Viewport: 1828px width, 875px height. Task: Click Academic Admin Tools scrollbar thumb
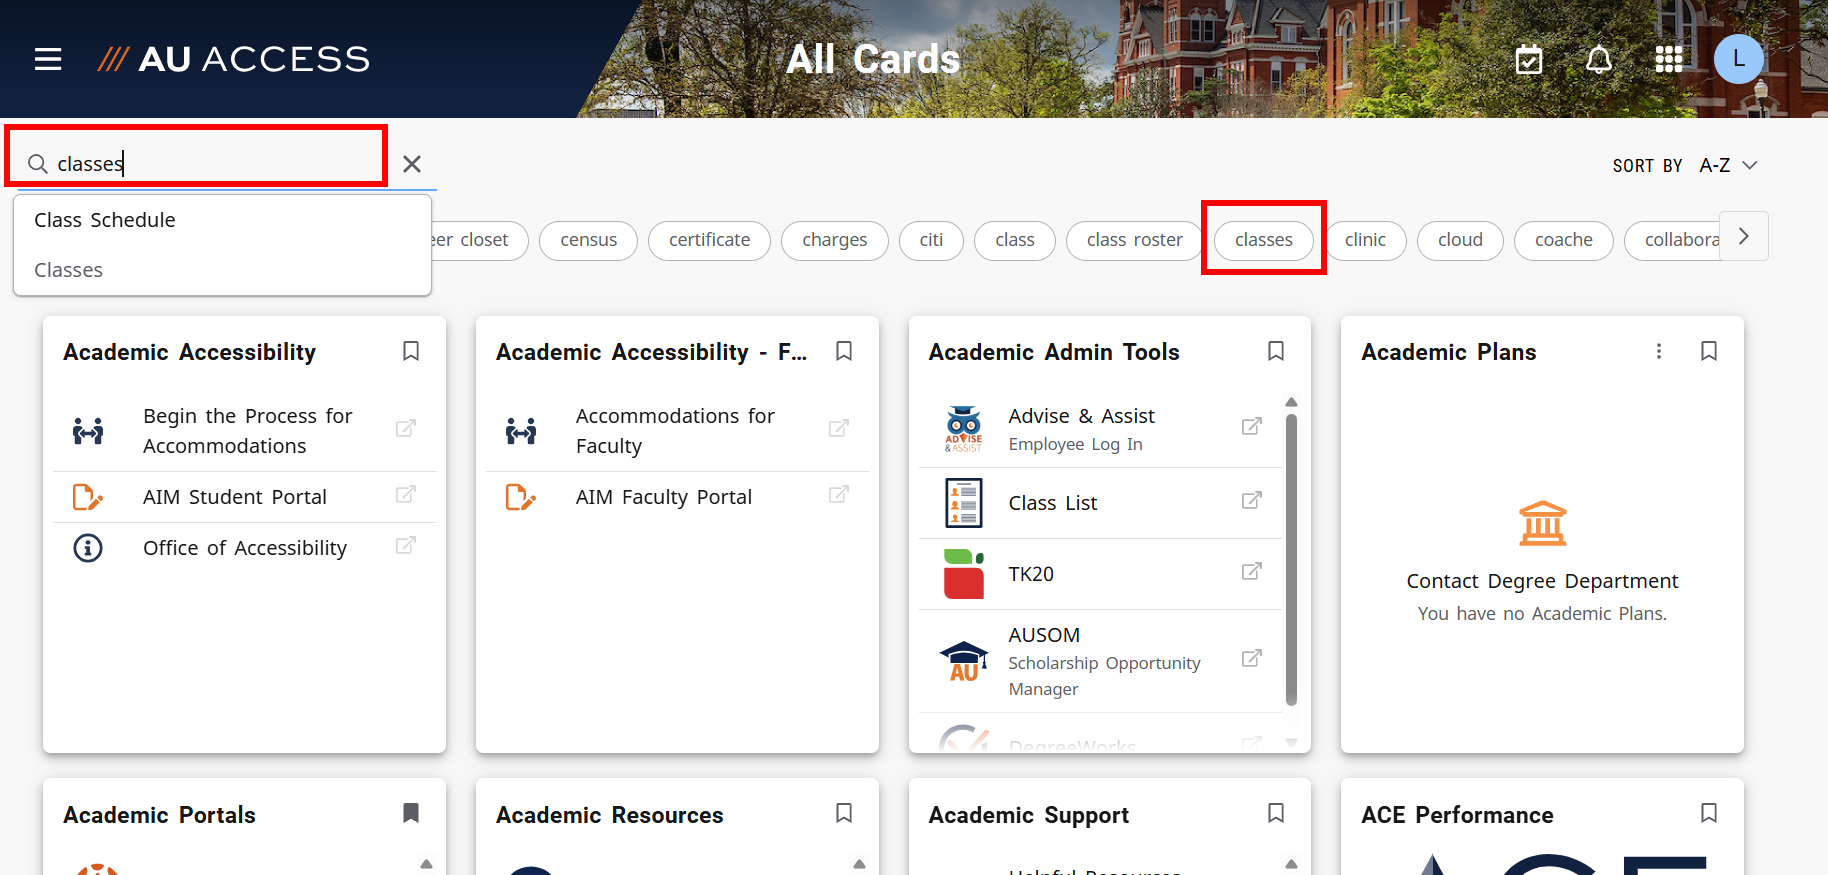[1291, 560]
